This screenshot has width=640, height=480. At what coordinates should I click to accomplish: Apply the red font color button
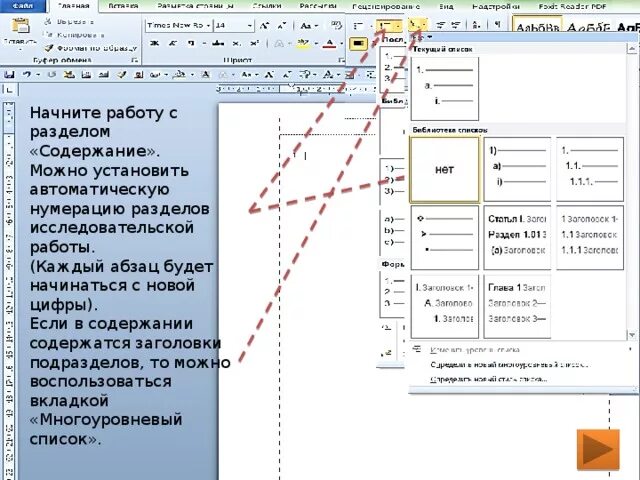(x=330, y=43)
